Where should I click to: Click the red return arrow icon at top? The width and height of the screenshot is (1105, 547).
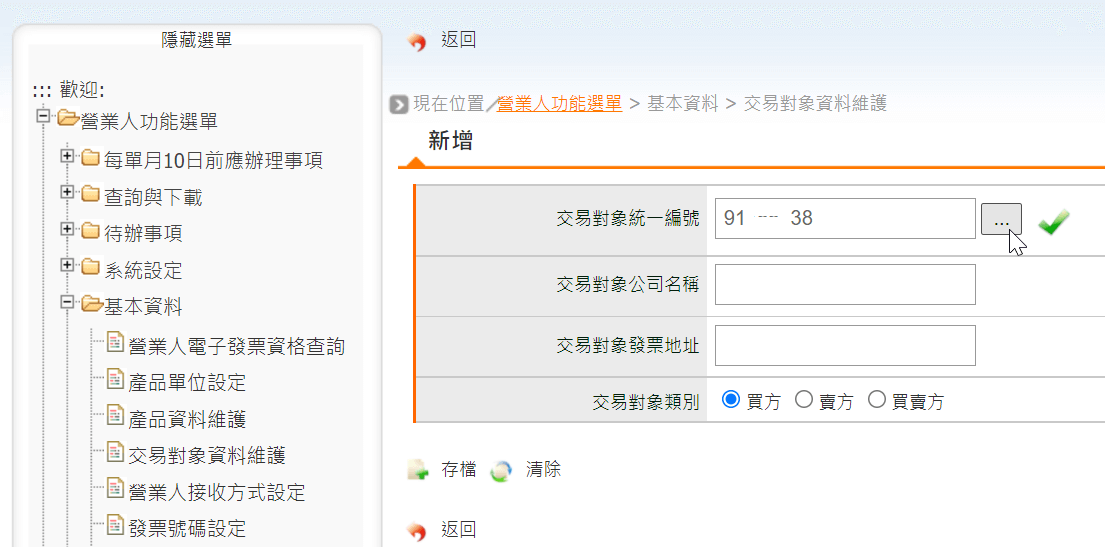coord(417,43)
